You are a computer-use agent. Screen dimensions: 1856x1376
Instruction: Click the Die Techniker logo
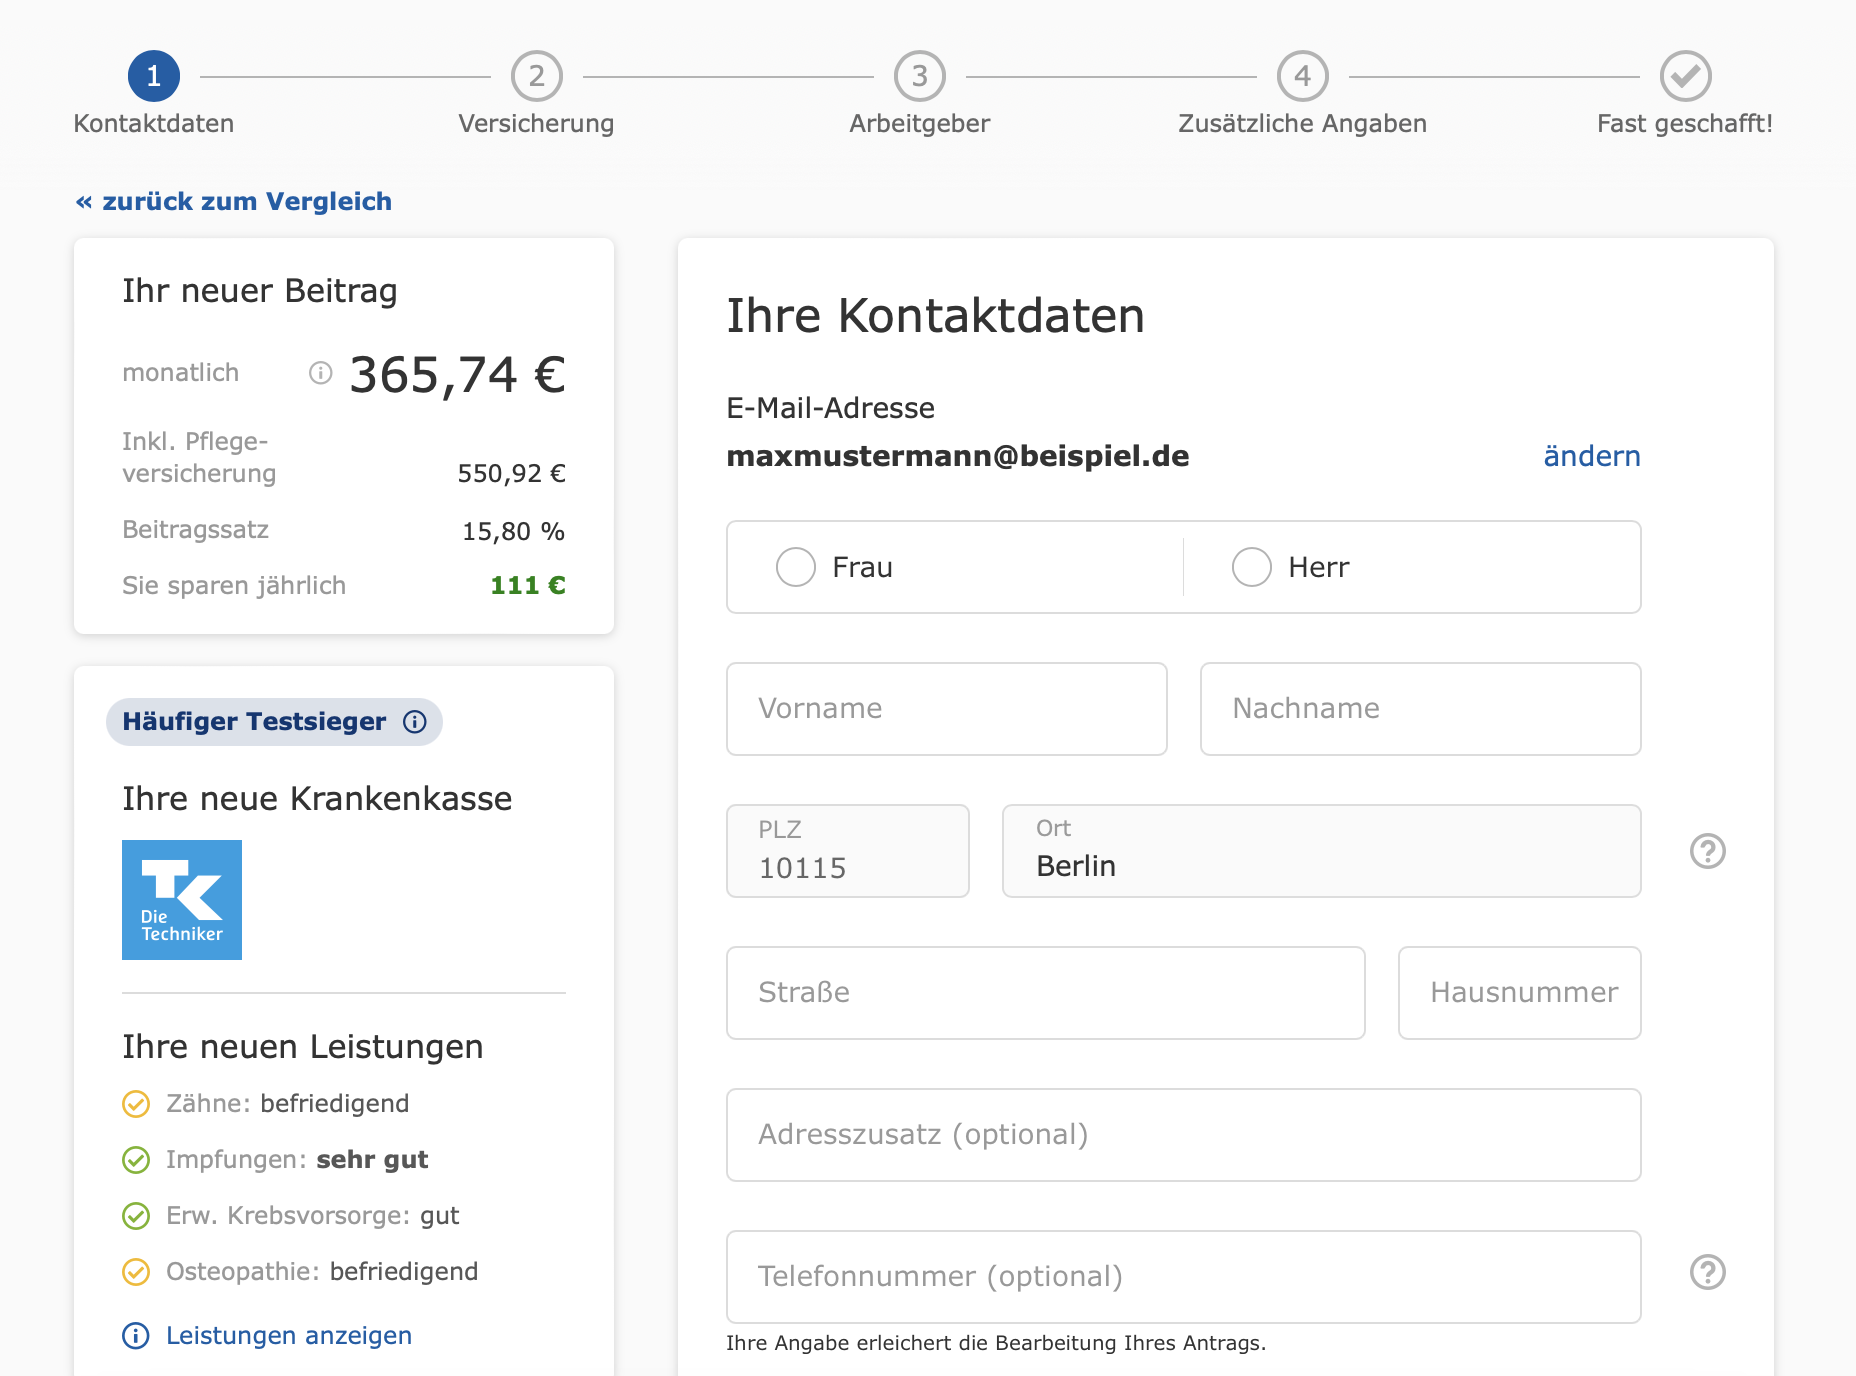pos(182,900)
